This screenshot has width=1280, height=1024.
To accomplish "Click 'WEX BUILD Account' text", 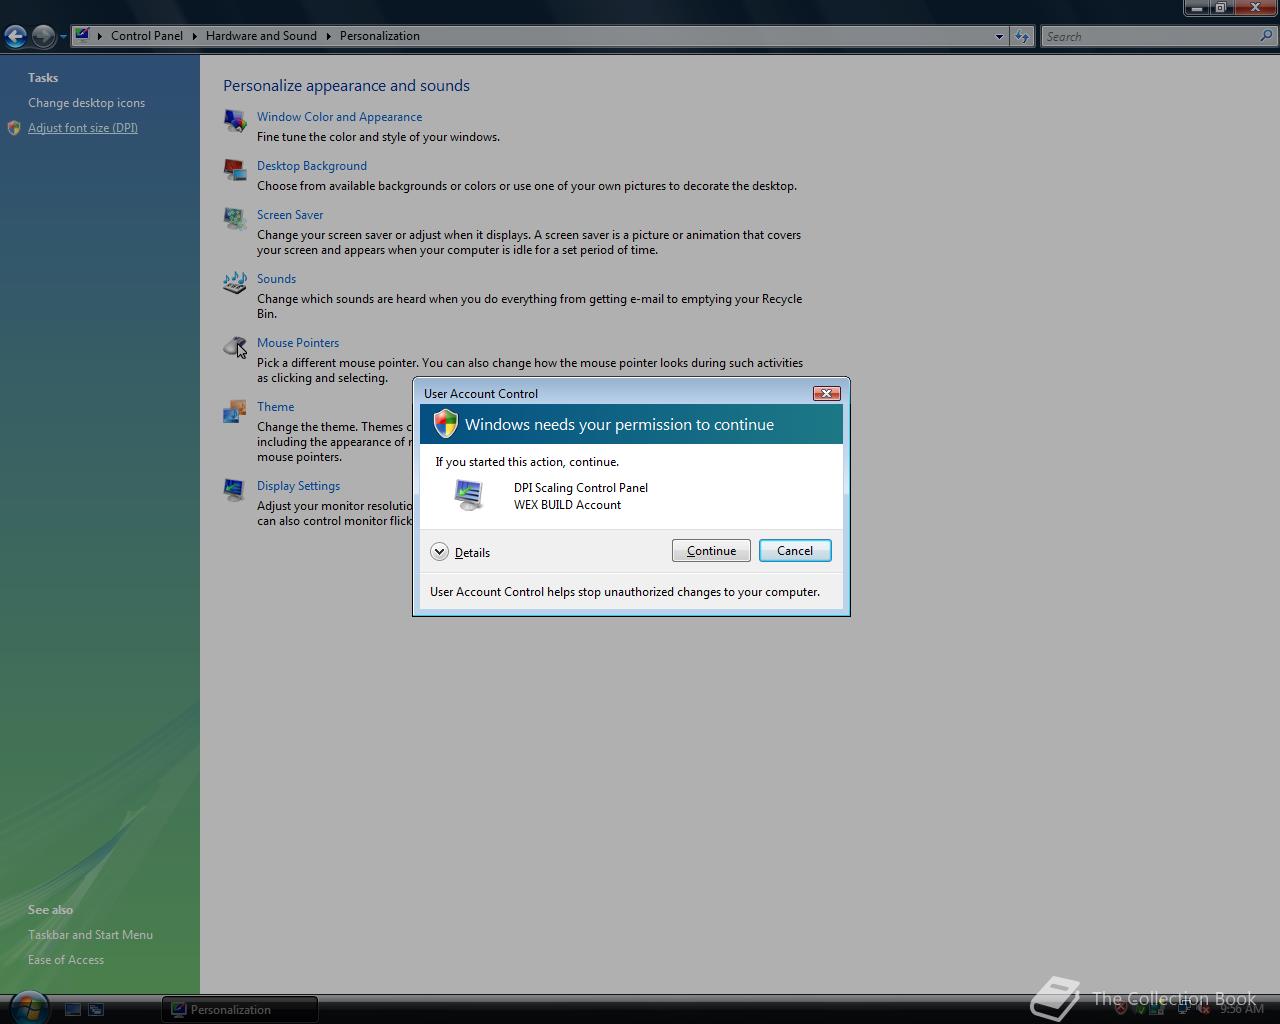I will click(567, 505).
